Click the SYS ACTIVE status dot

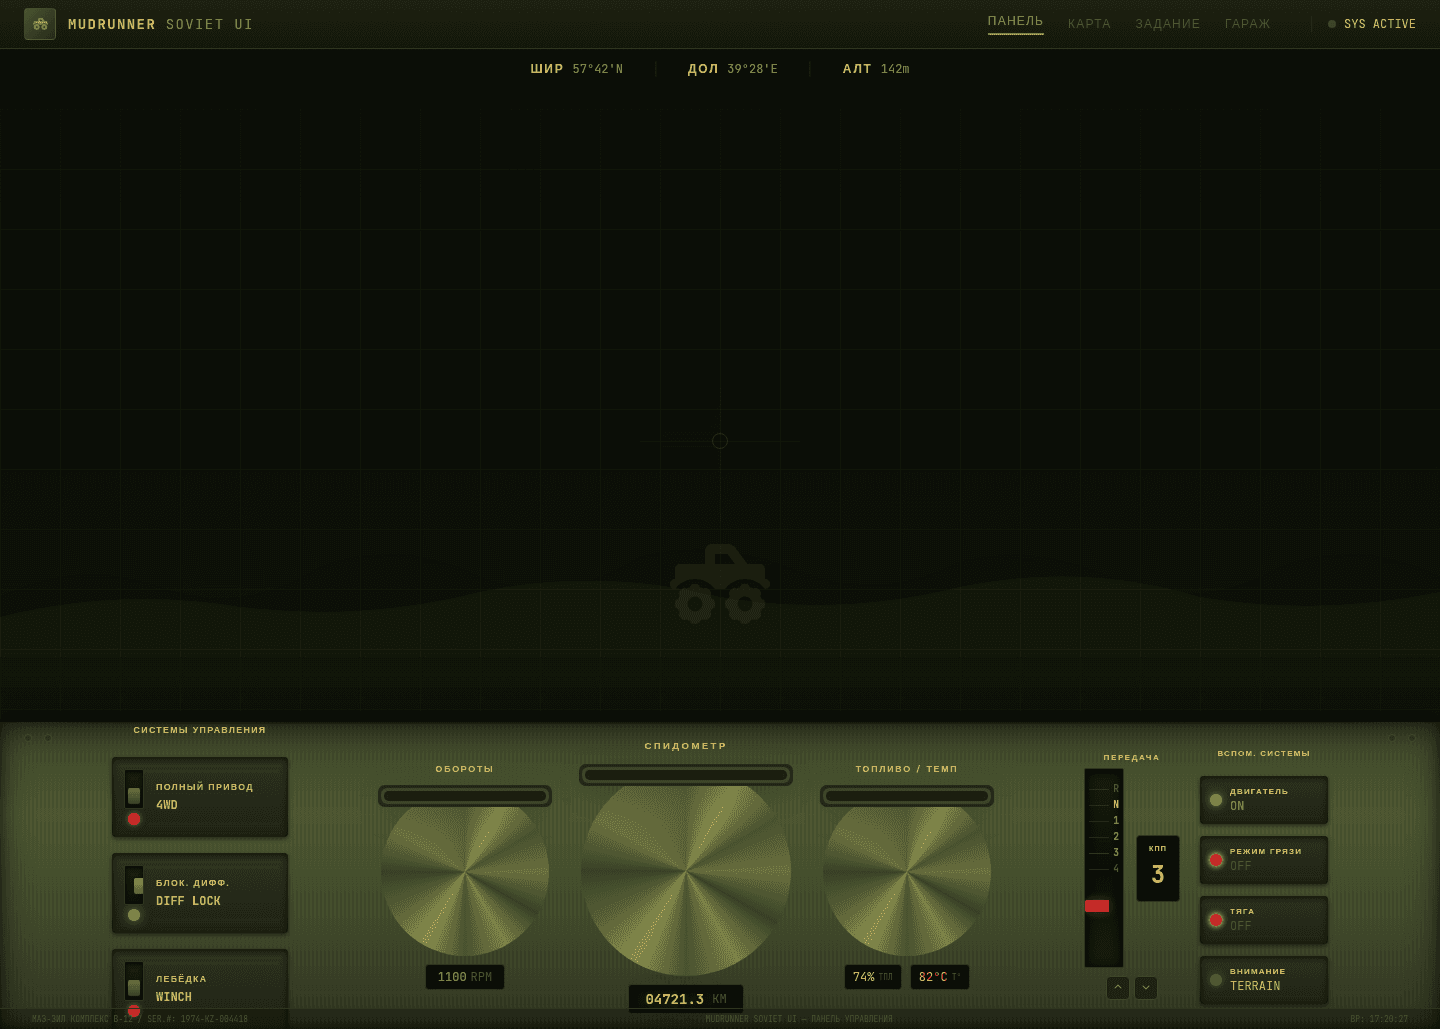[1332, 24]
